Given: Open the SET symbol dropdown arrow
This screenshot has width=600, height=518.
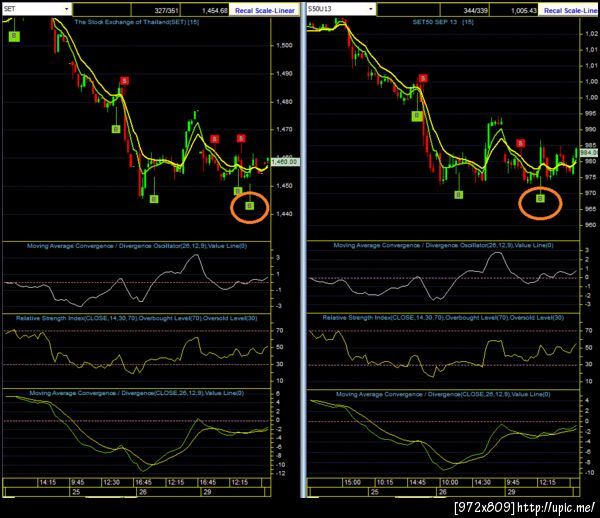Looking at the screenshot, I should [66, 9].
